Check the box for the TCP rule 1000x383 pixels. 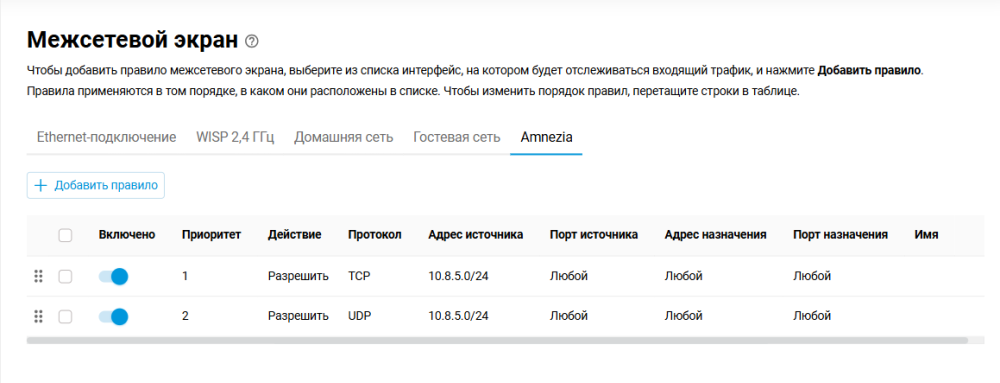(x=65, y=276)
